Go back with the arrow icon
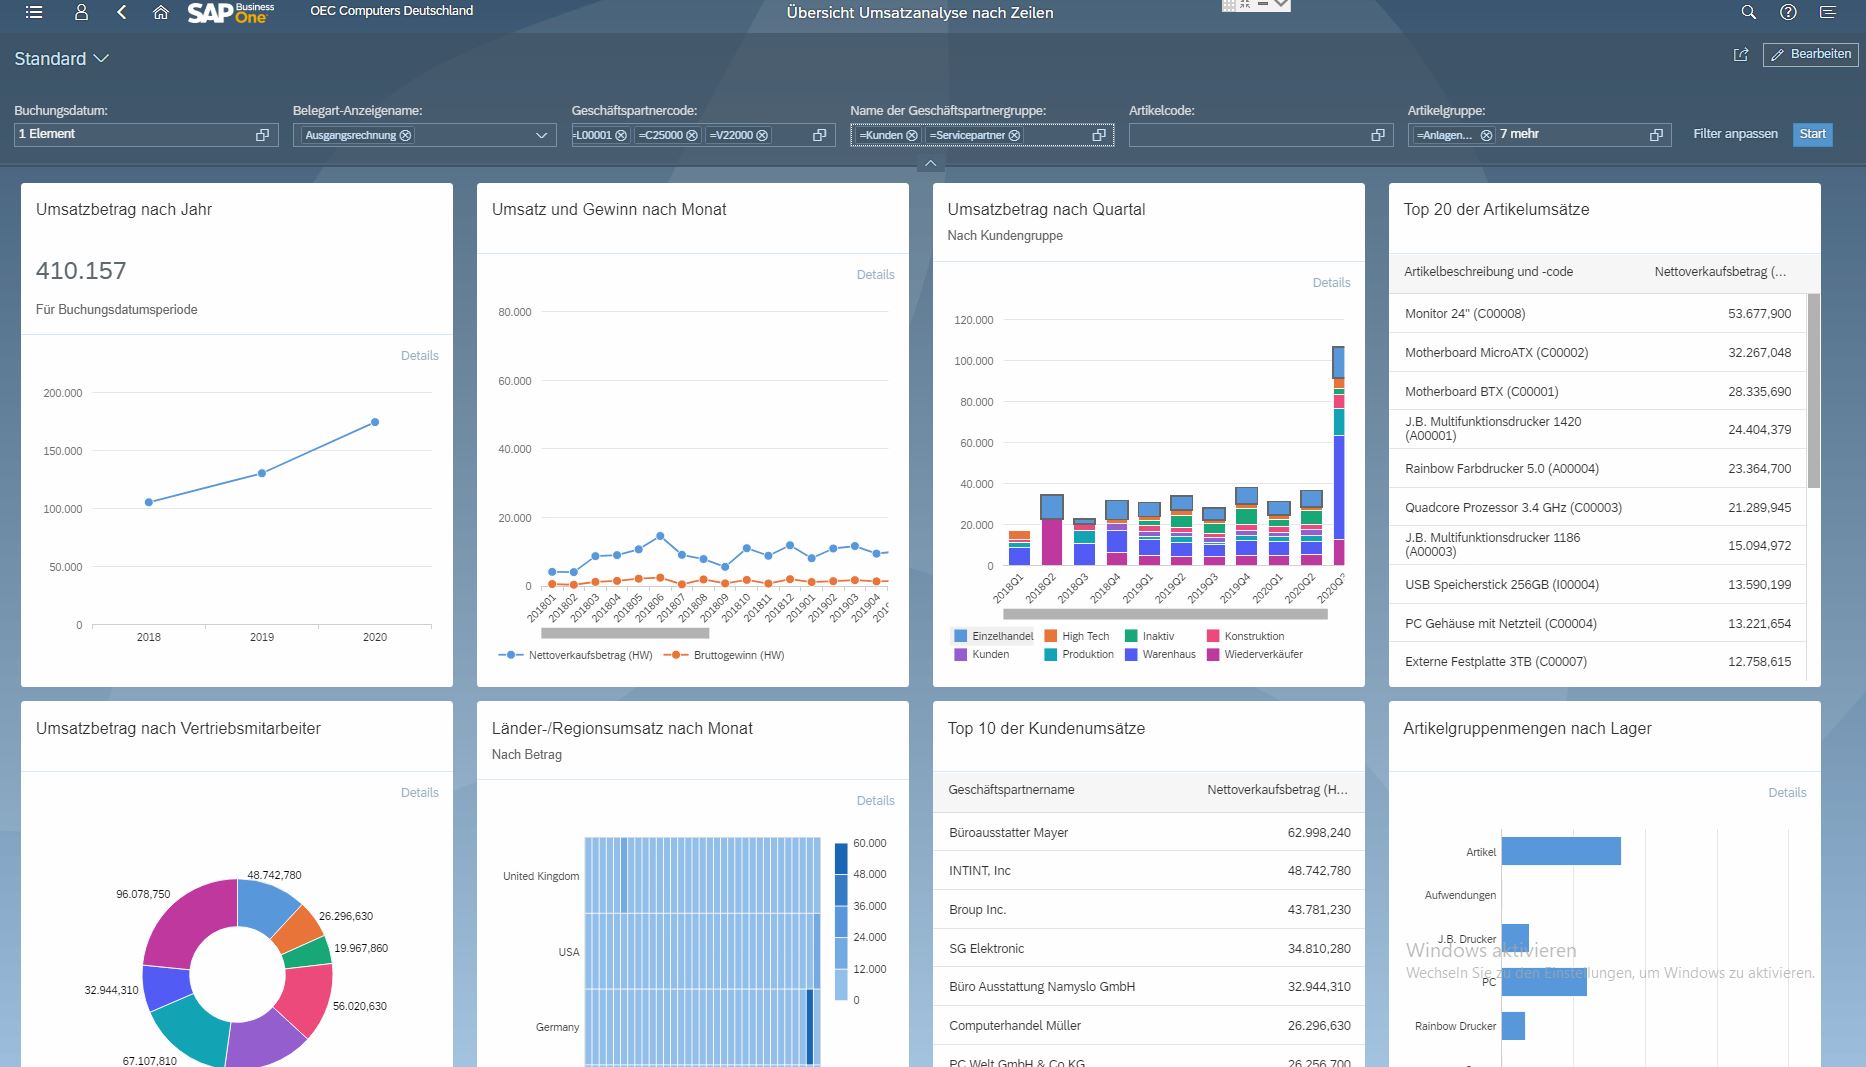1866x1067 pixels. tap(121, 12)
